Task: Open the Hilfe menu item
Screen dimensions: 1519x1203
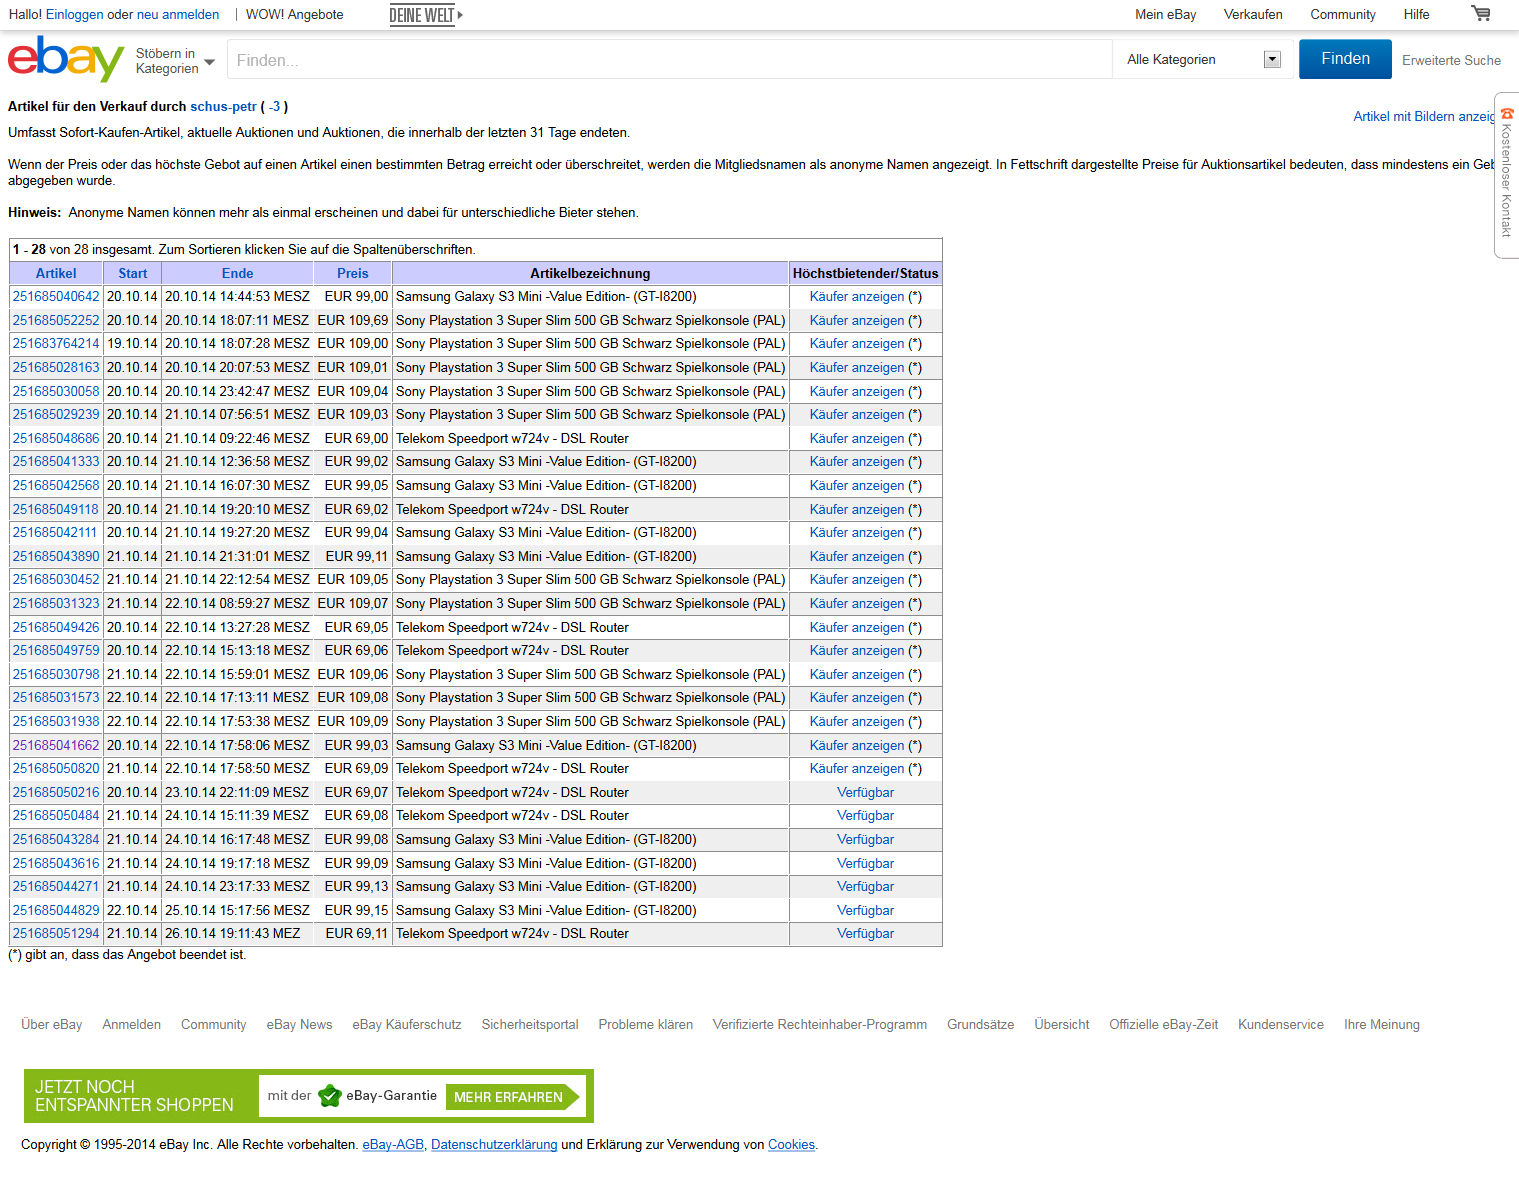Action: (x=1416, y=15)
